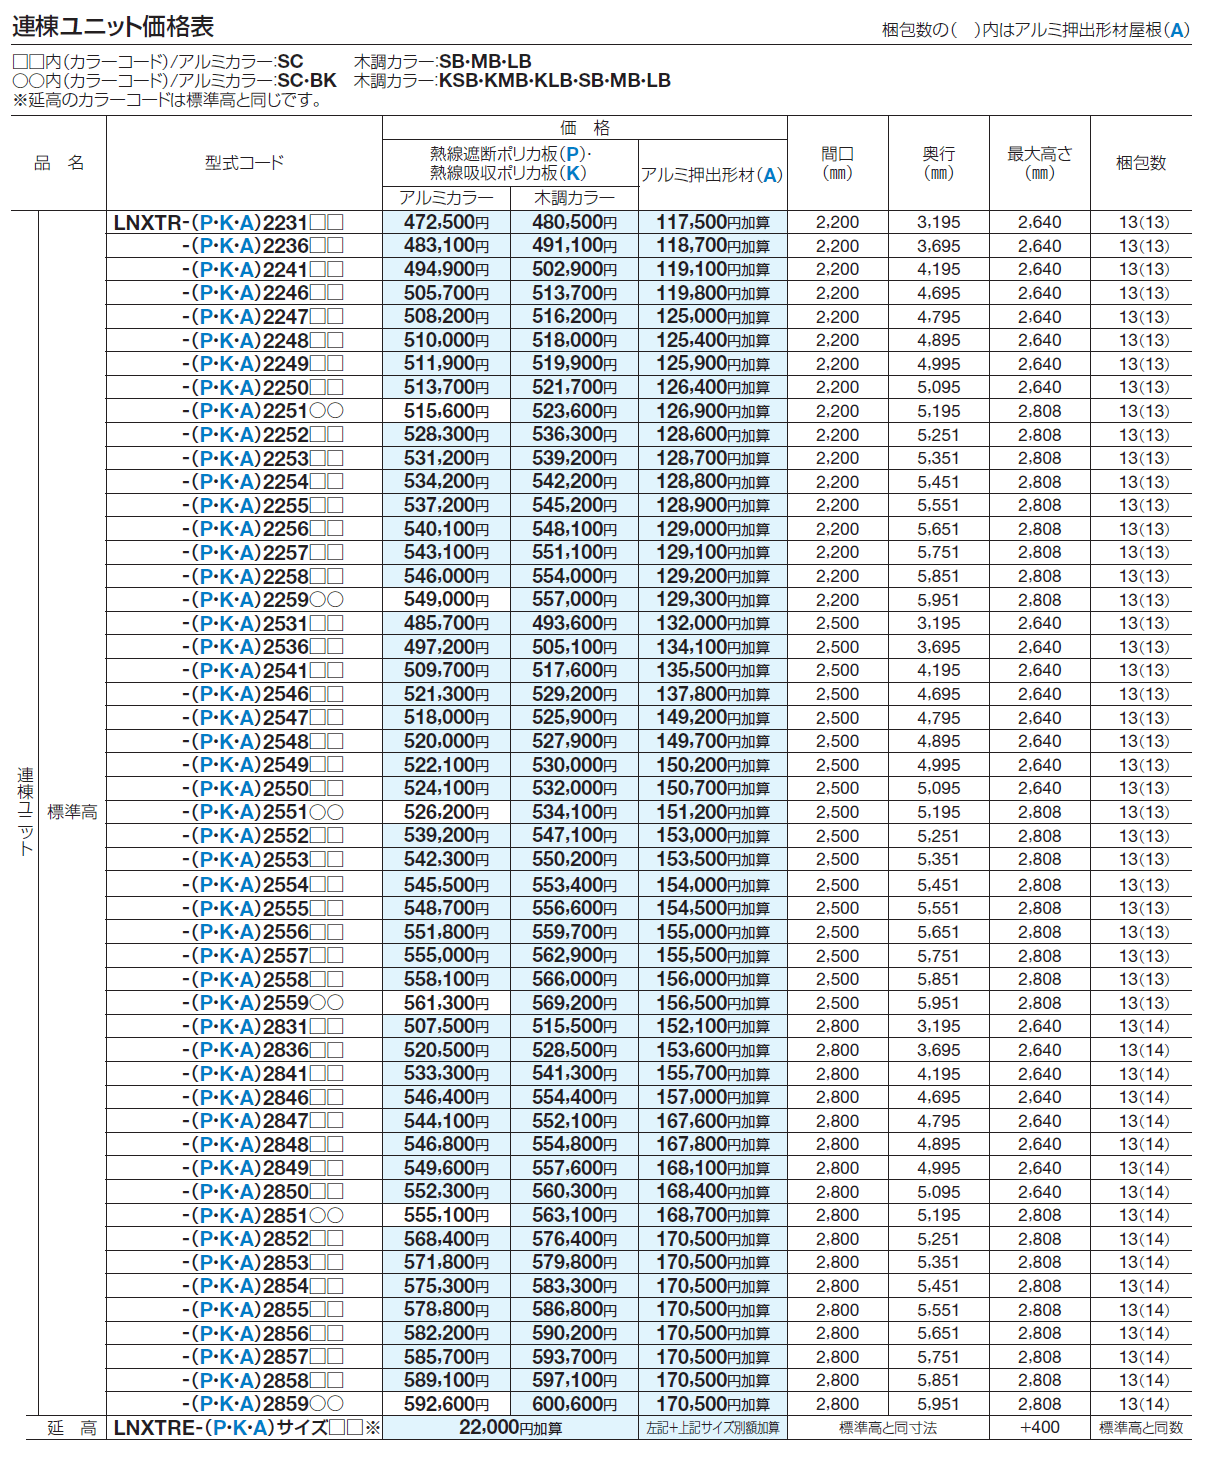Select the 117,500円加算 price cell
Image resolution: width=1205 pixels, height=1462 pixels.
pyautogui.click(x=712, y=222)
